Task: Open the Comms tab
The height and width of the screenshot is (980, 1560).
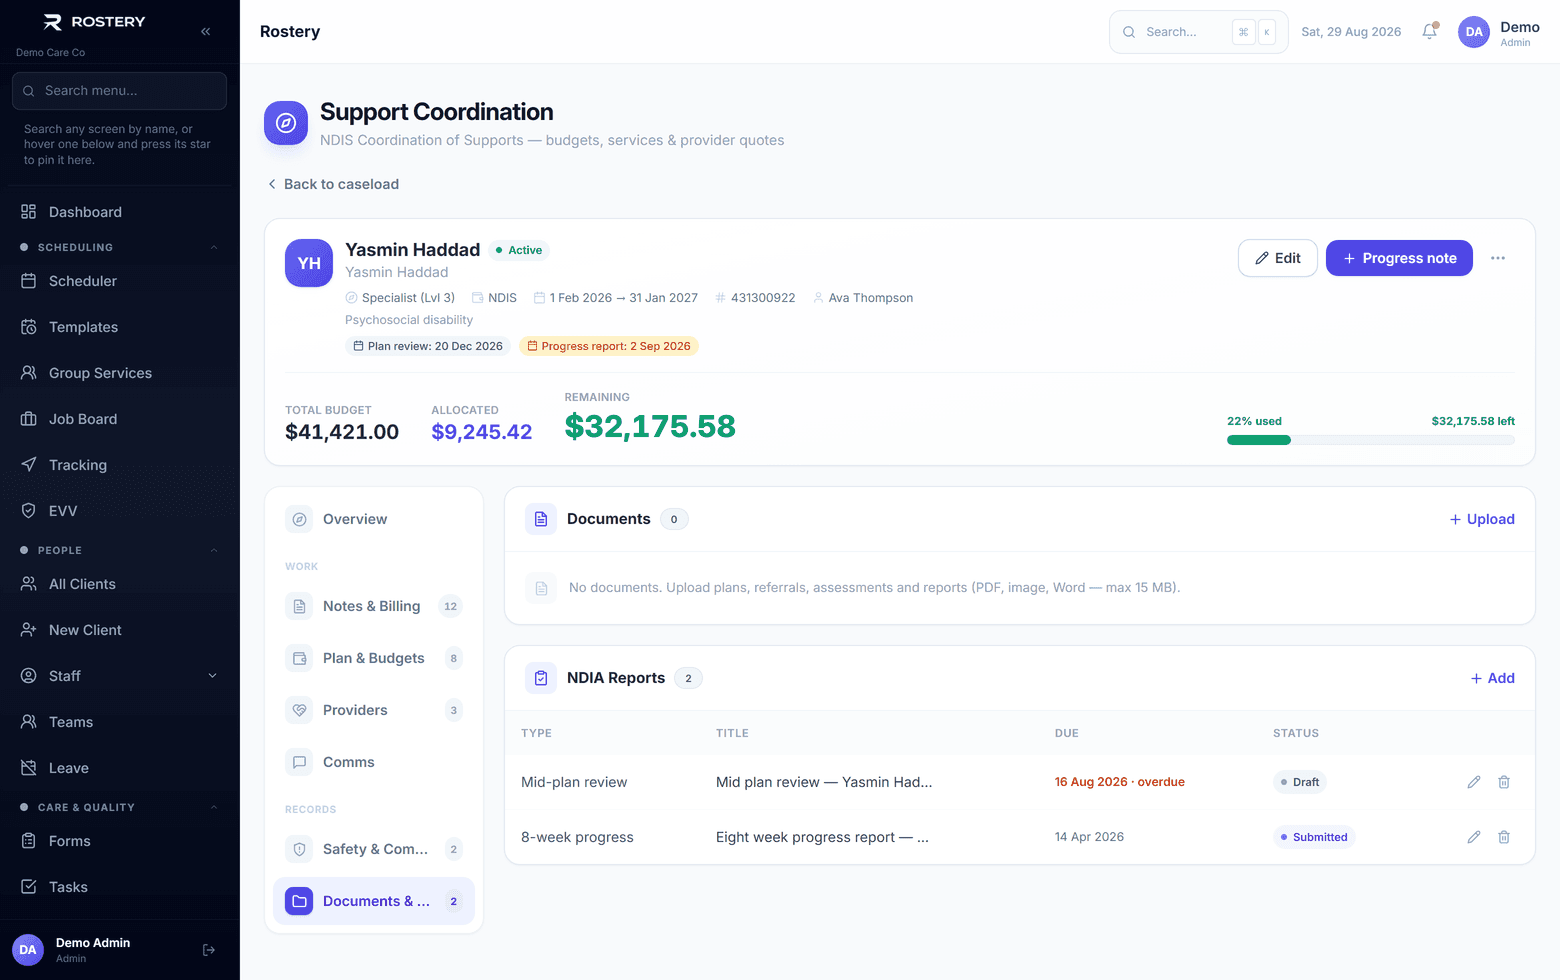Action: pos(374,762)
